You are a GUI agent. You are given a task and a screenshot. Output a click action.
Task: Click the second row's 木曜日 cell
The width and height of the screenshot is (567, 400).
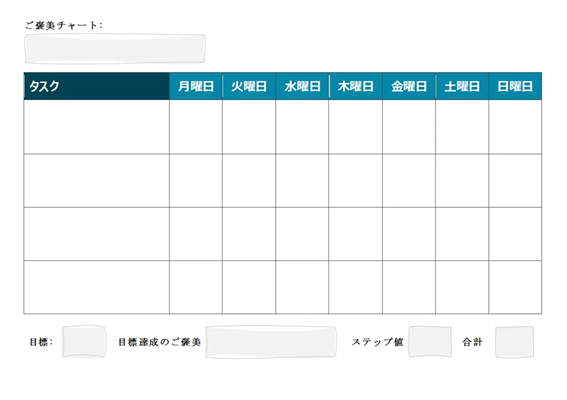click(355, 180)
